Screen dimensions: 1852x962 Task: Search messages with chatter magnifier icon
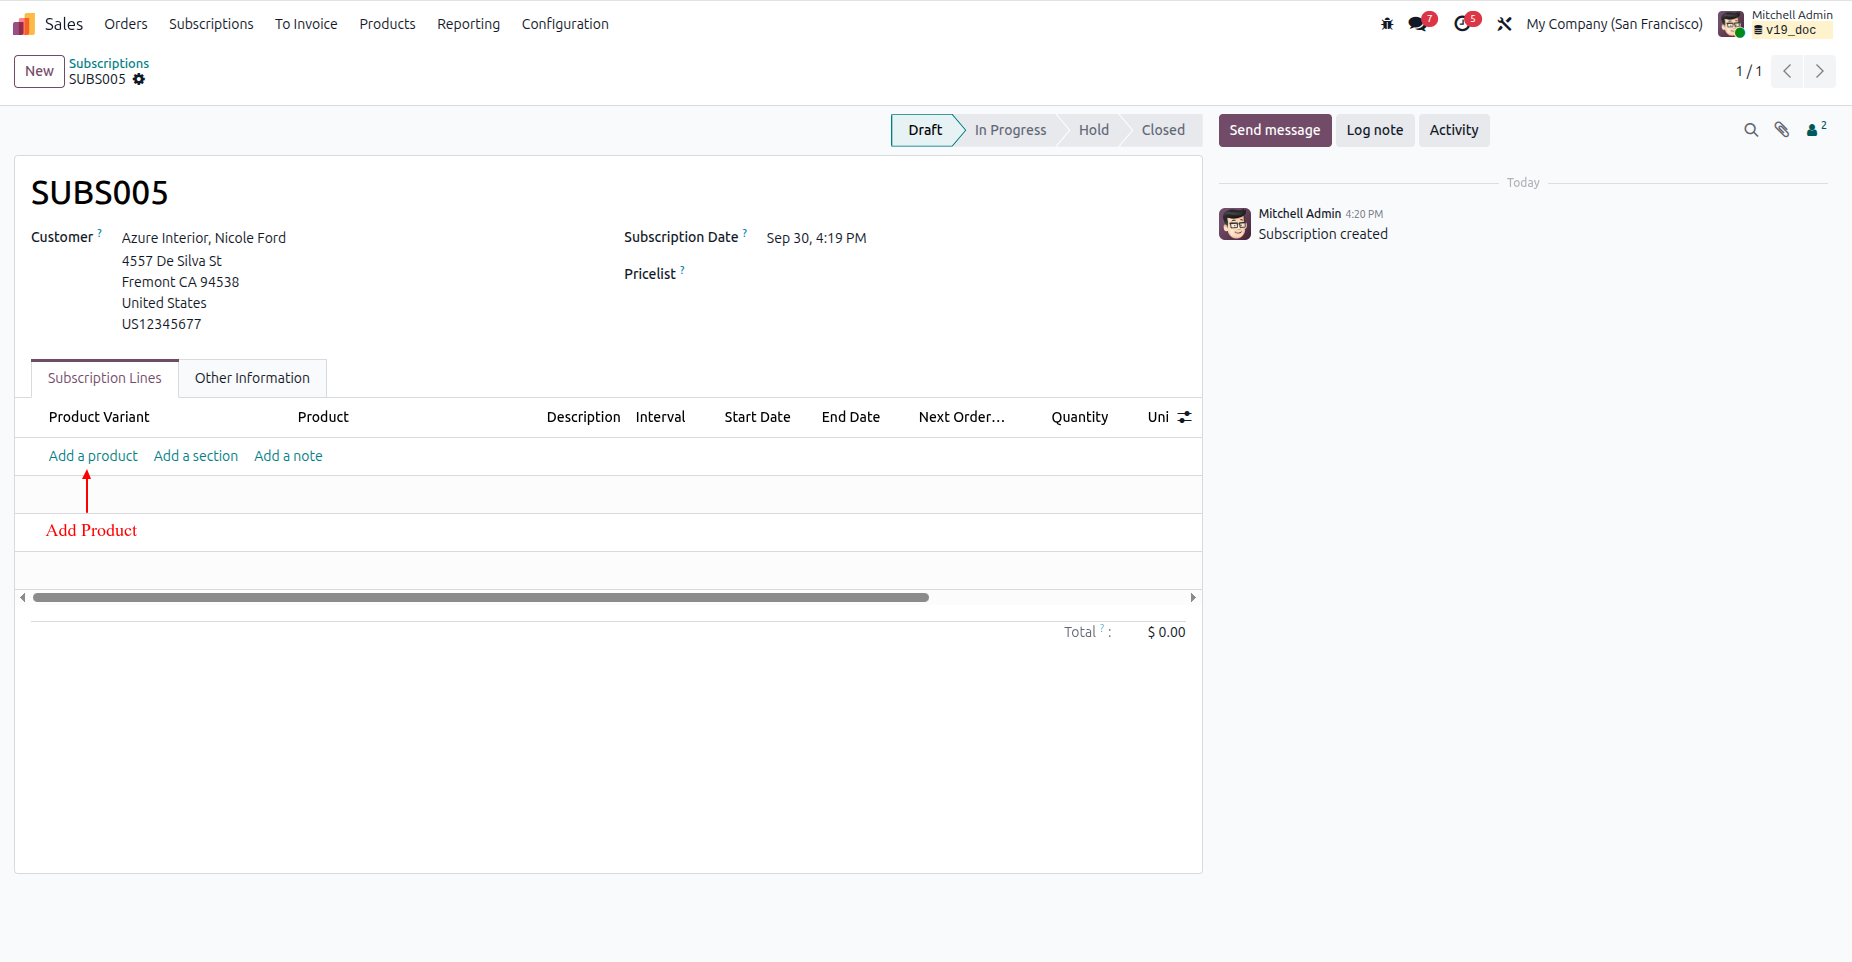pos(1751,130)
